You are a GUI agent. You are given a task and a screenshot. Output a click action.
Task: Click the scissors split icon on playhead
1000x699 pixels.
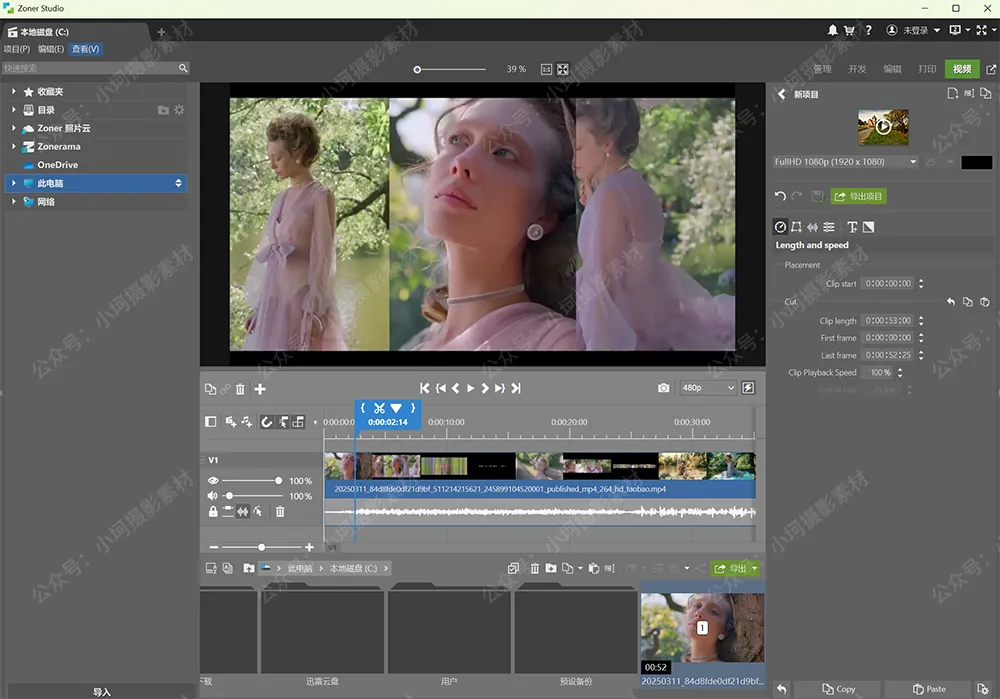(x=379, y=408)
